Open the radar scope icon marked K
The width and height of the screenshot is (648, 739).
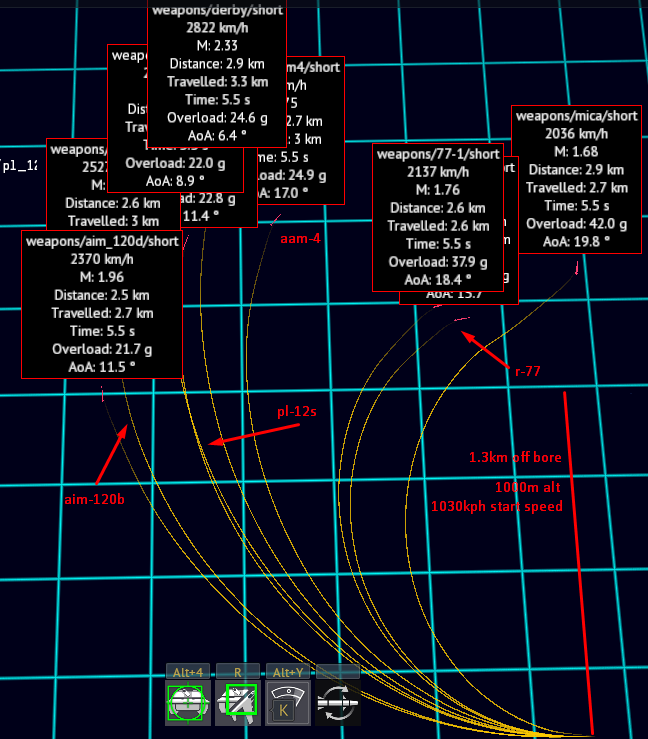tap(286, 704)
